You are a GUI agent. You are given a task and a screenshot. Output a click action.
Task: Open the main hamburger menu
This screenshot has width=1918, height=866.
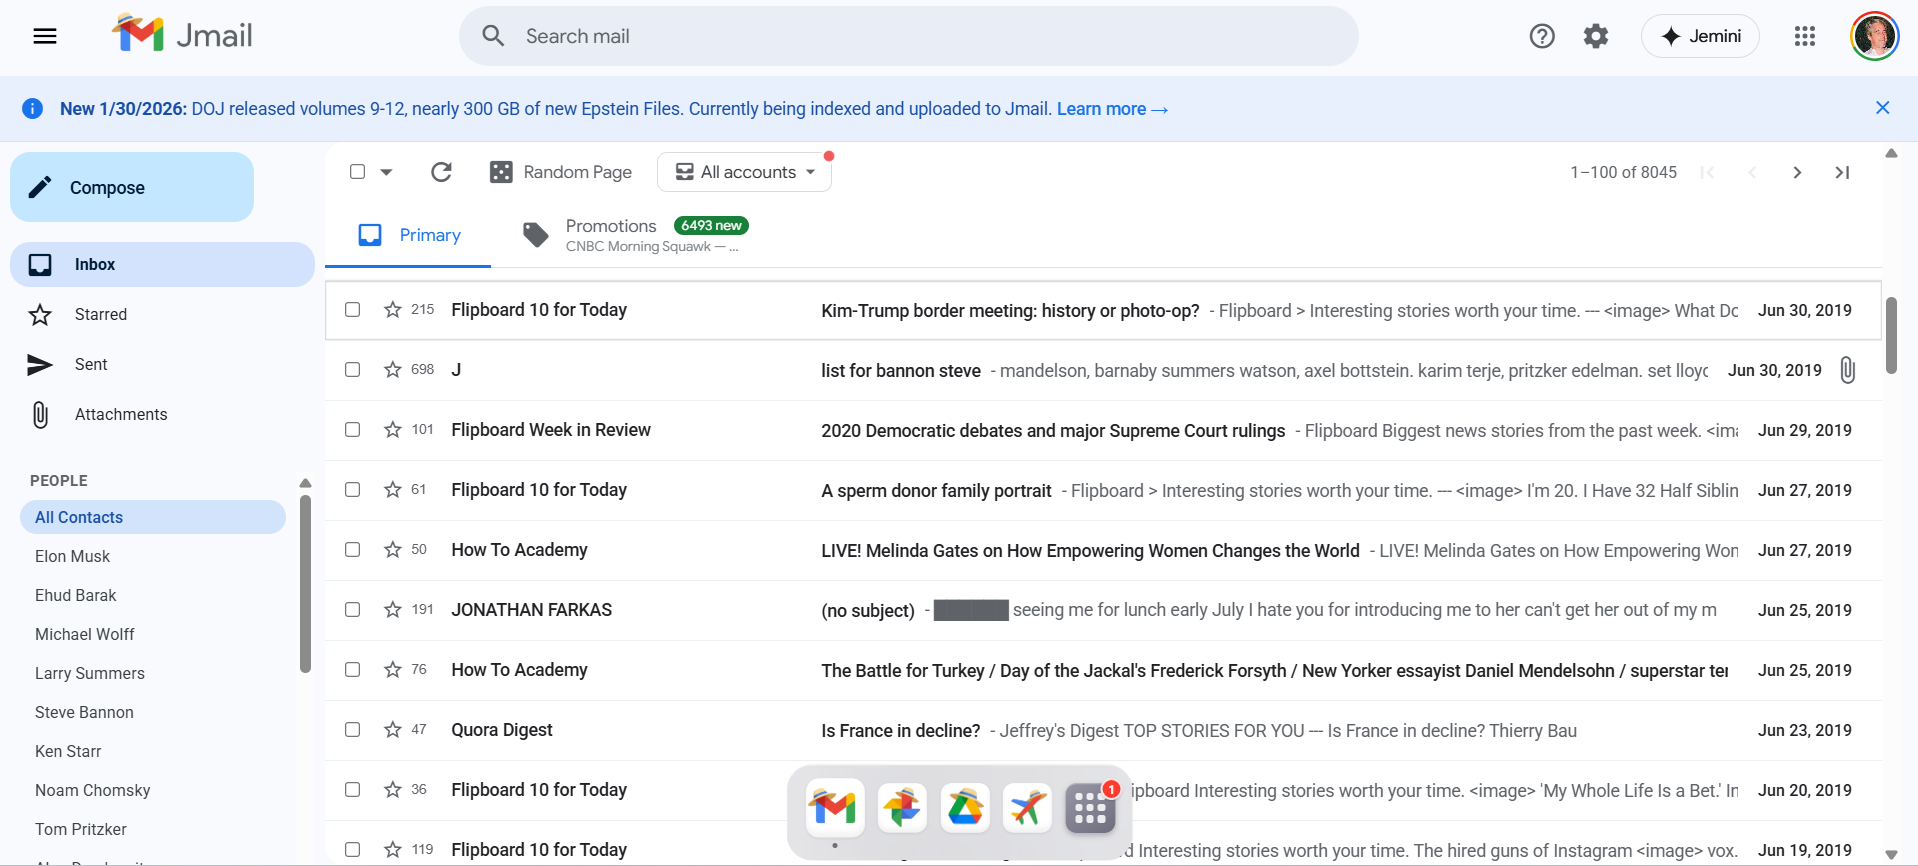[45, 37]
